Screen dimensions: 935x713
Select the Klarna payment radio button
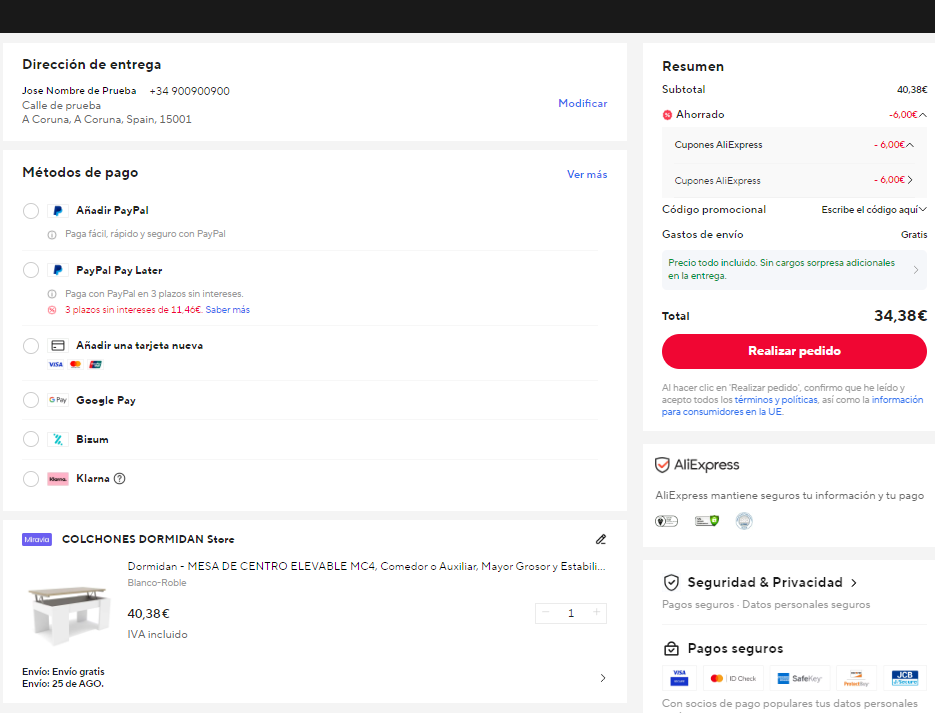[x=31, y=479]
